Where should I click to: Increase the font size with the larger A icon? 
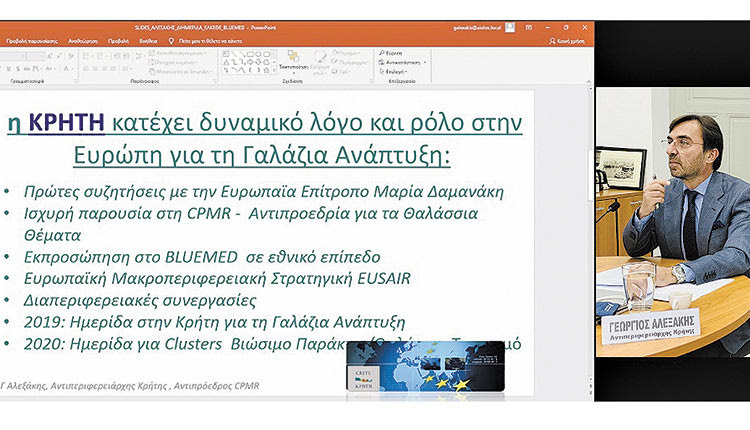pyautogui.click(x=50, y=56)
